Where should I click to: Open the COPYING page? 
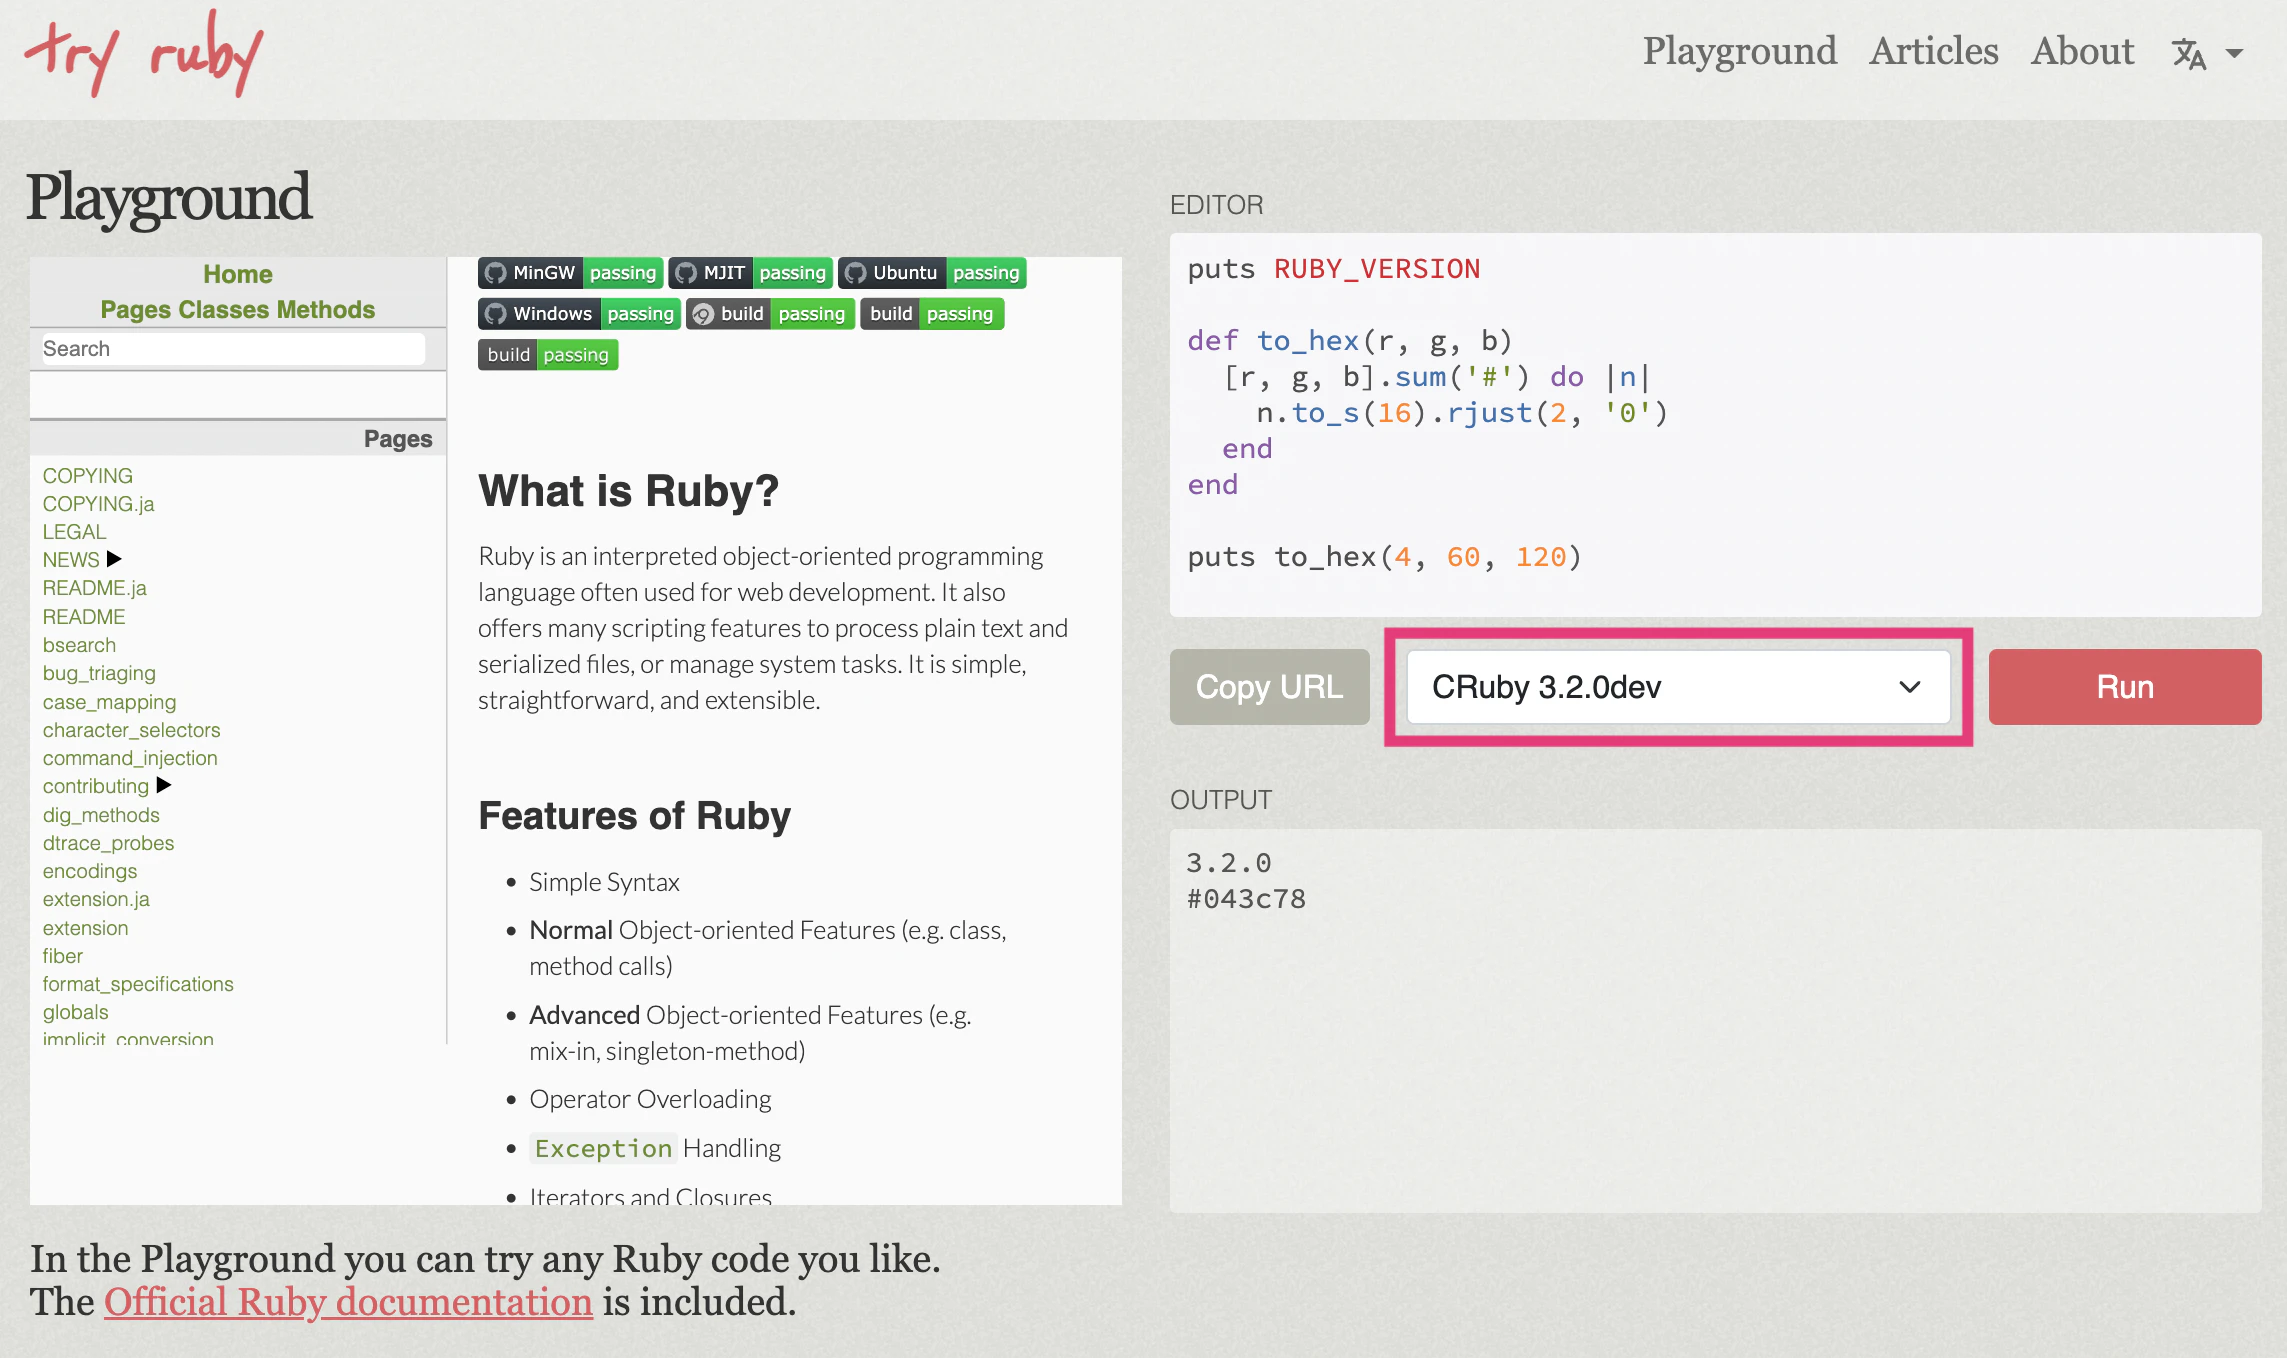click(x=88, y=476)
